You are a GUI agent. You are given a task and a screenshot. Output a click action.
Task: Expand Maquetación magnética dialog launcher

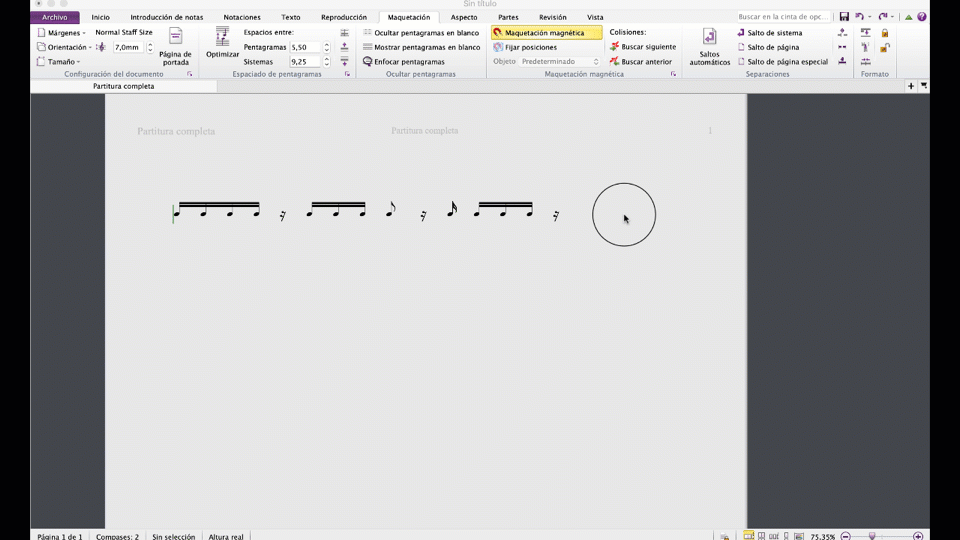coord(673,74)
